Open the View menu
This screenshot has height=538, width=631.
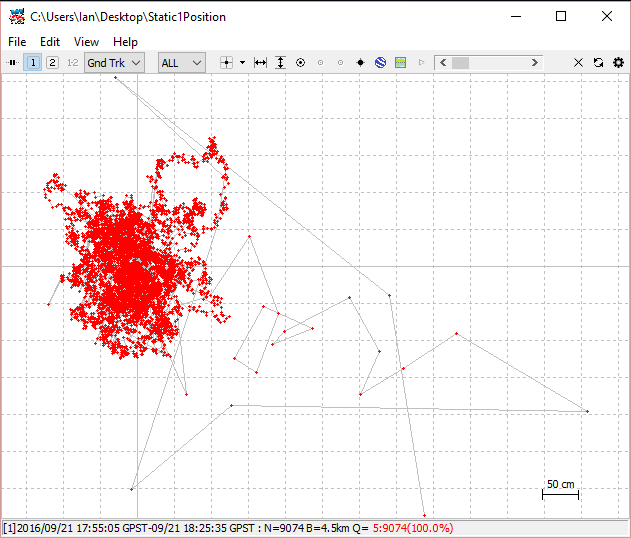(86, 42)
